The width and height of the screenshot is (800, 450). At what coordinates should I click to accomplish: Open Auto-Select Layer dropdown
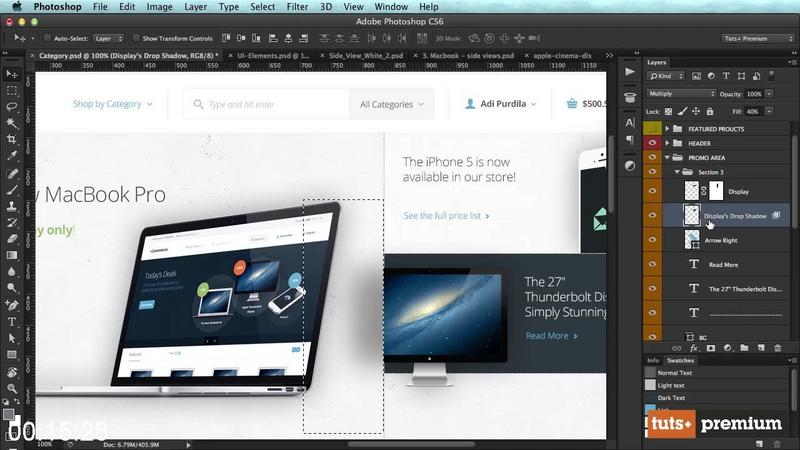click(108, 38)
